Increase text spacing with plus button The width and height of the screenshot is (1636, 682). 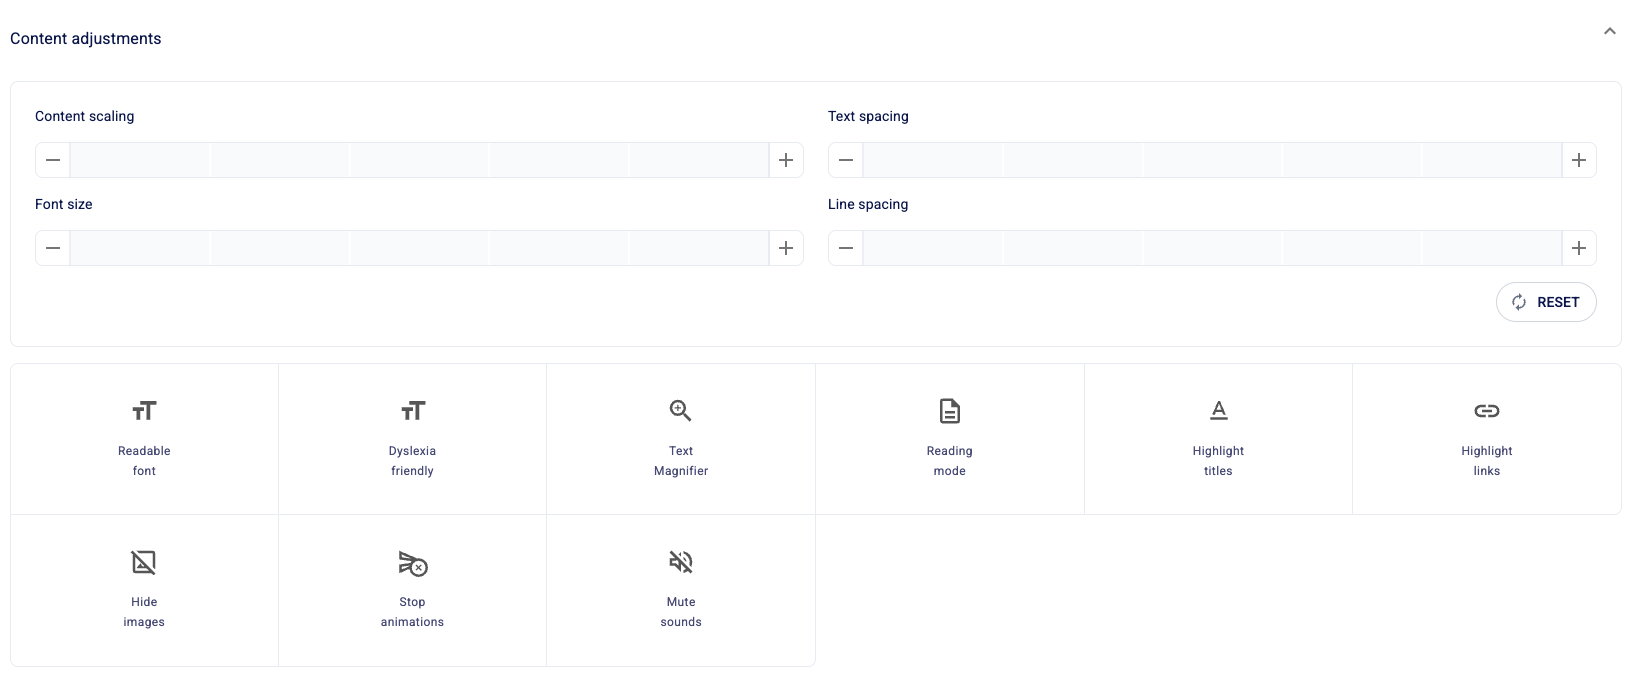[x=1579, y=160]
